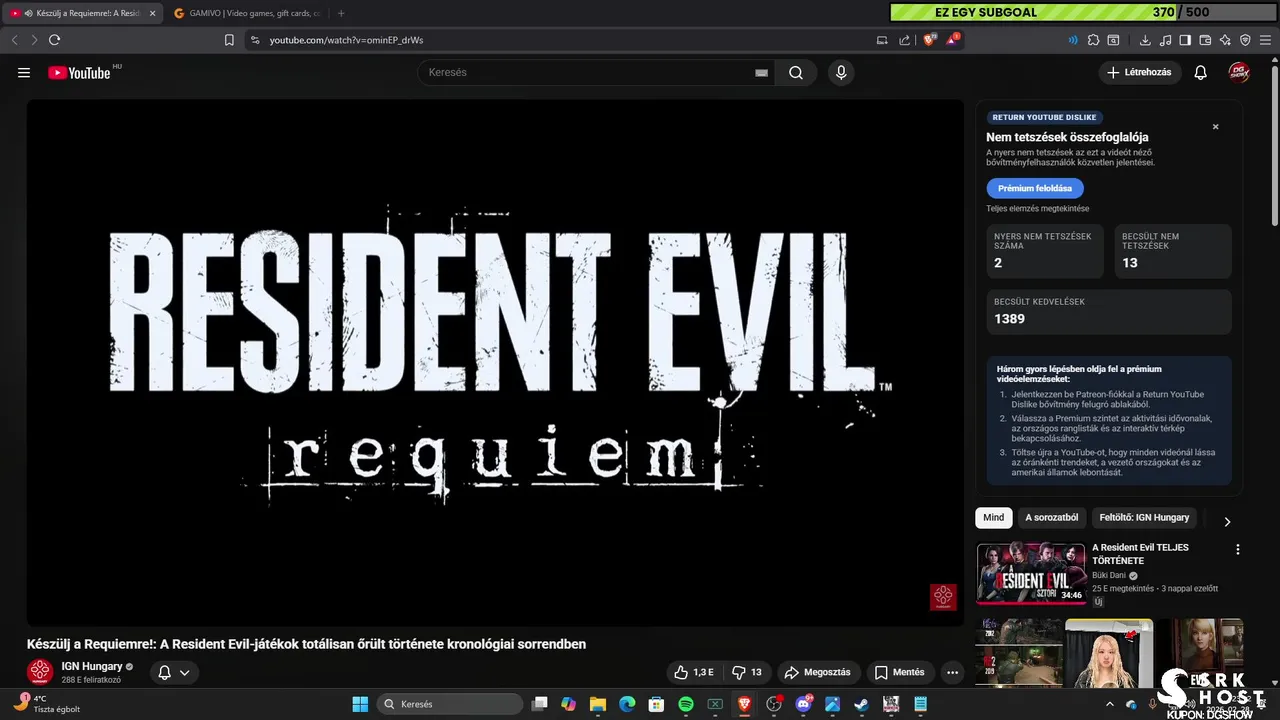The height and width of the screenshot is (720, 1280).
Task: Open Leo AI sparkle icon
Action: 1225,40
